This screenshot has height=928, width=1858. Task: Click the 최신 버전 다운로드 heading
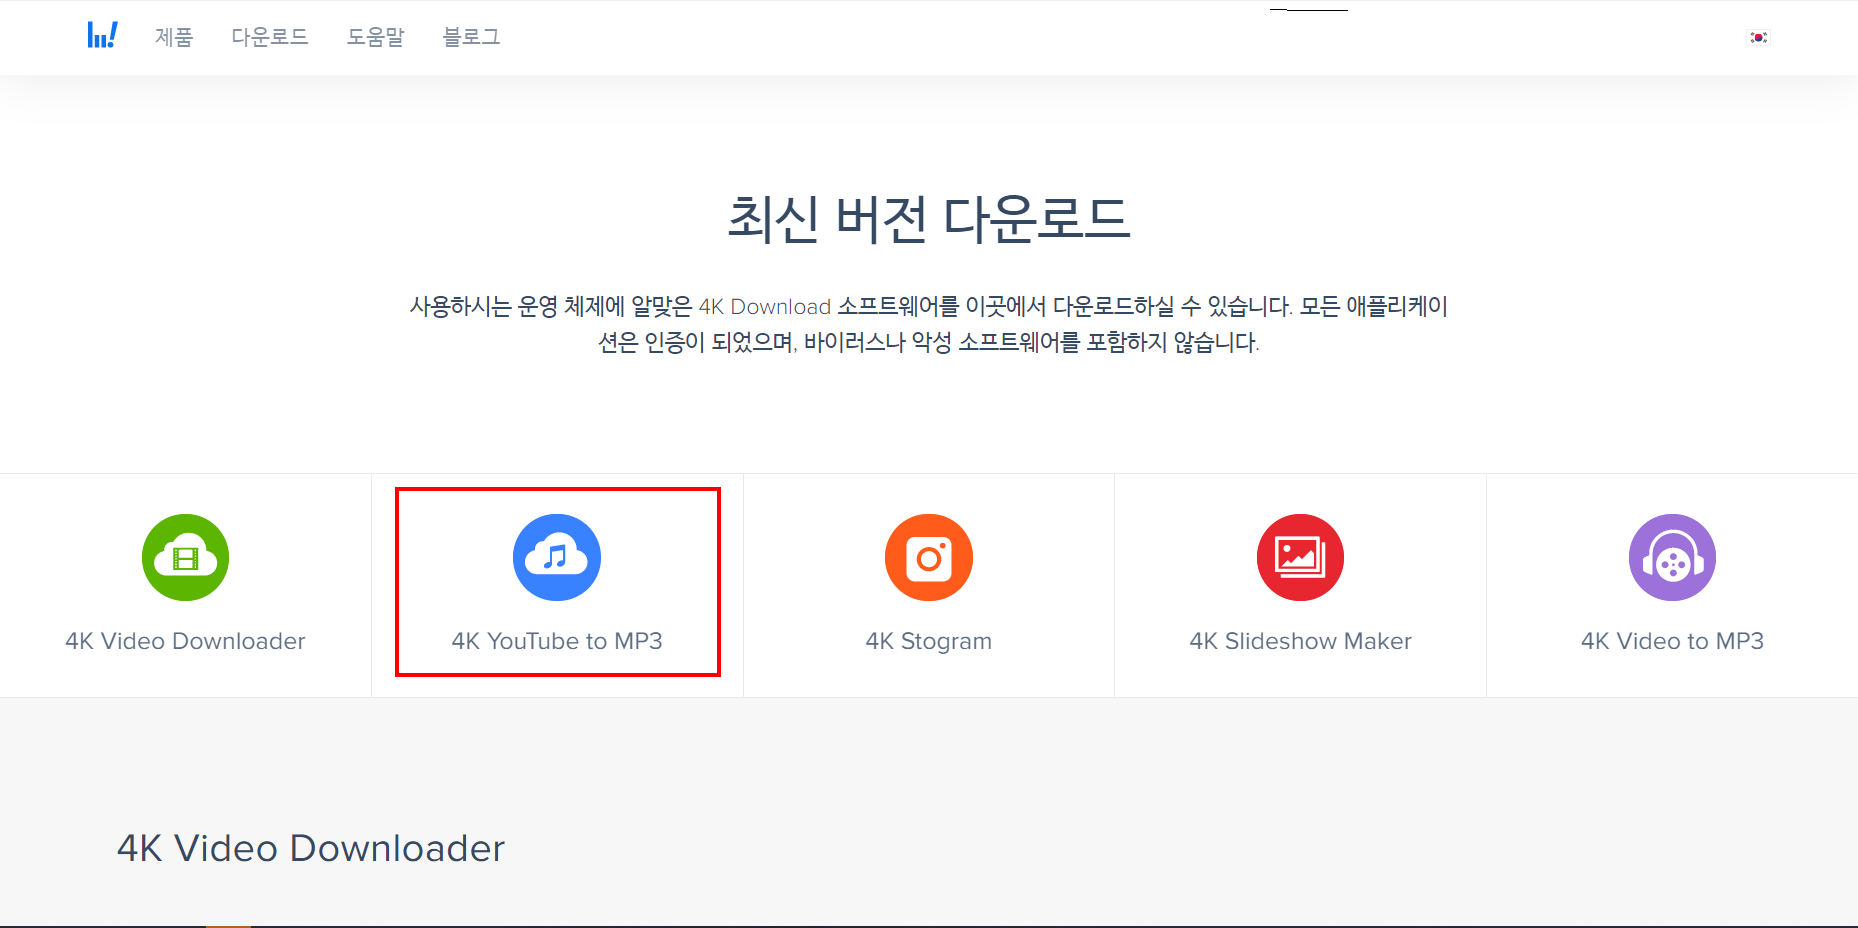[x=929, y=219]
